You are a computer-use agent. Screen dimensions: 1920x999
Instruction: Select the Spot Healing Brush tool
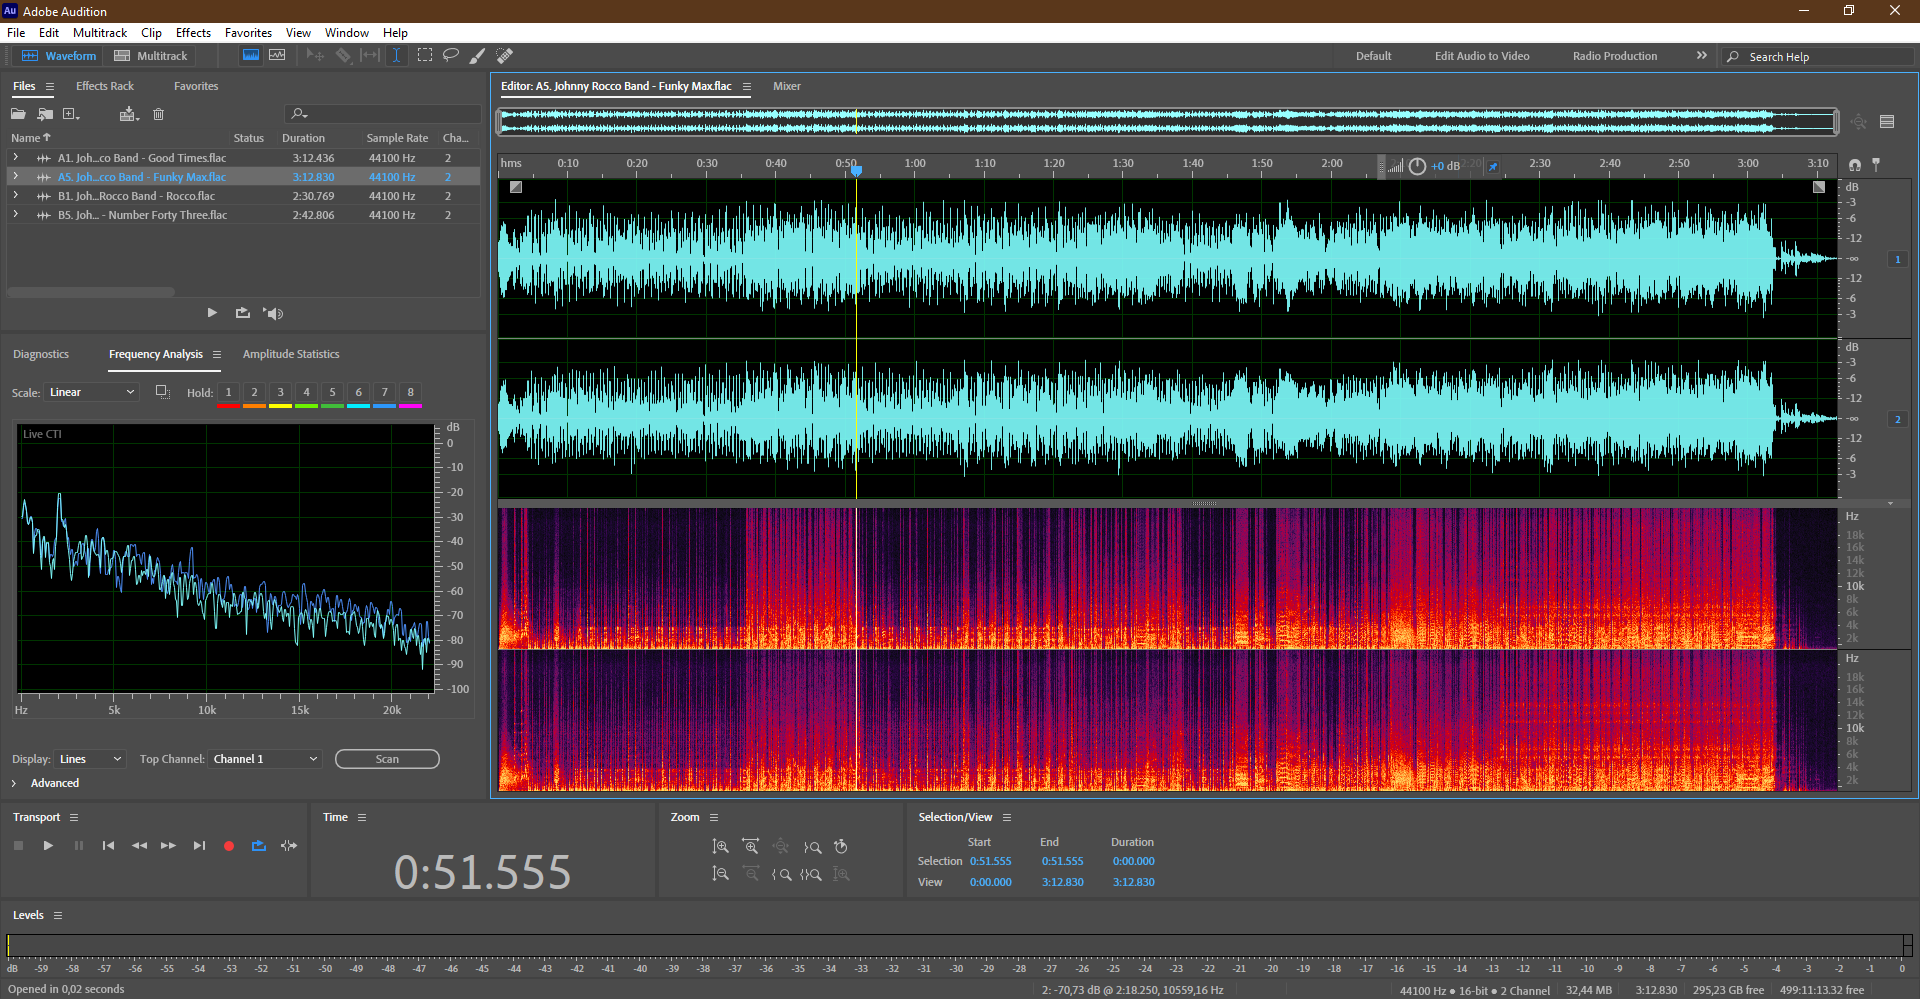pyautogui.click(x=505, y=56)
